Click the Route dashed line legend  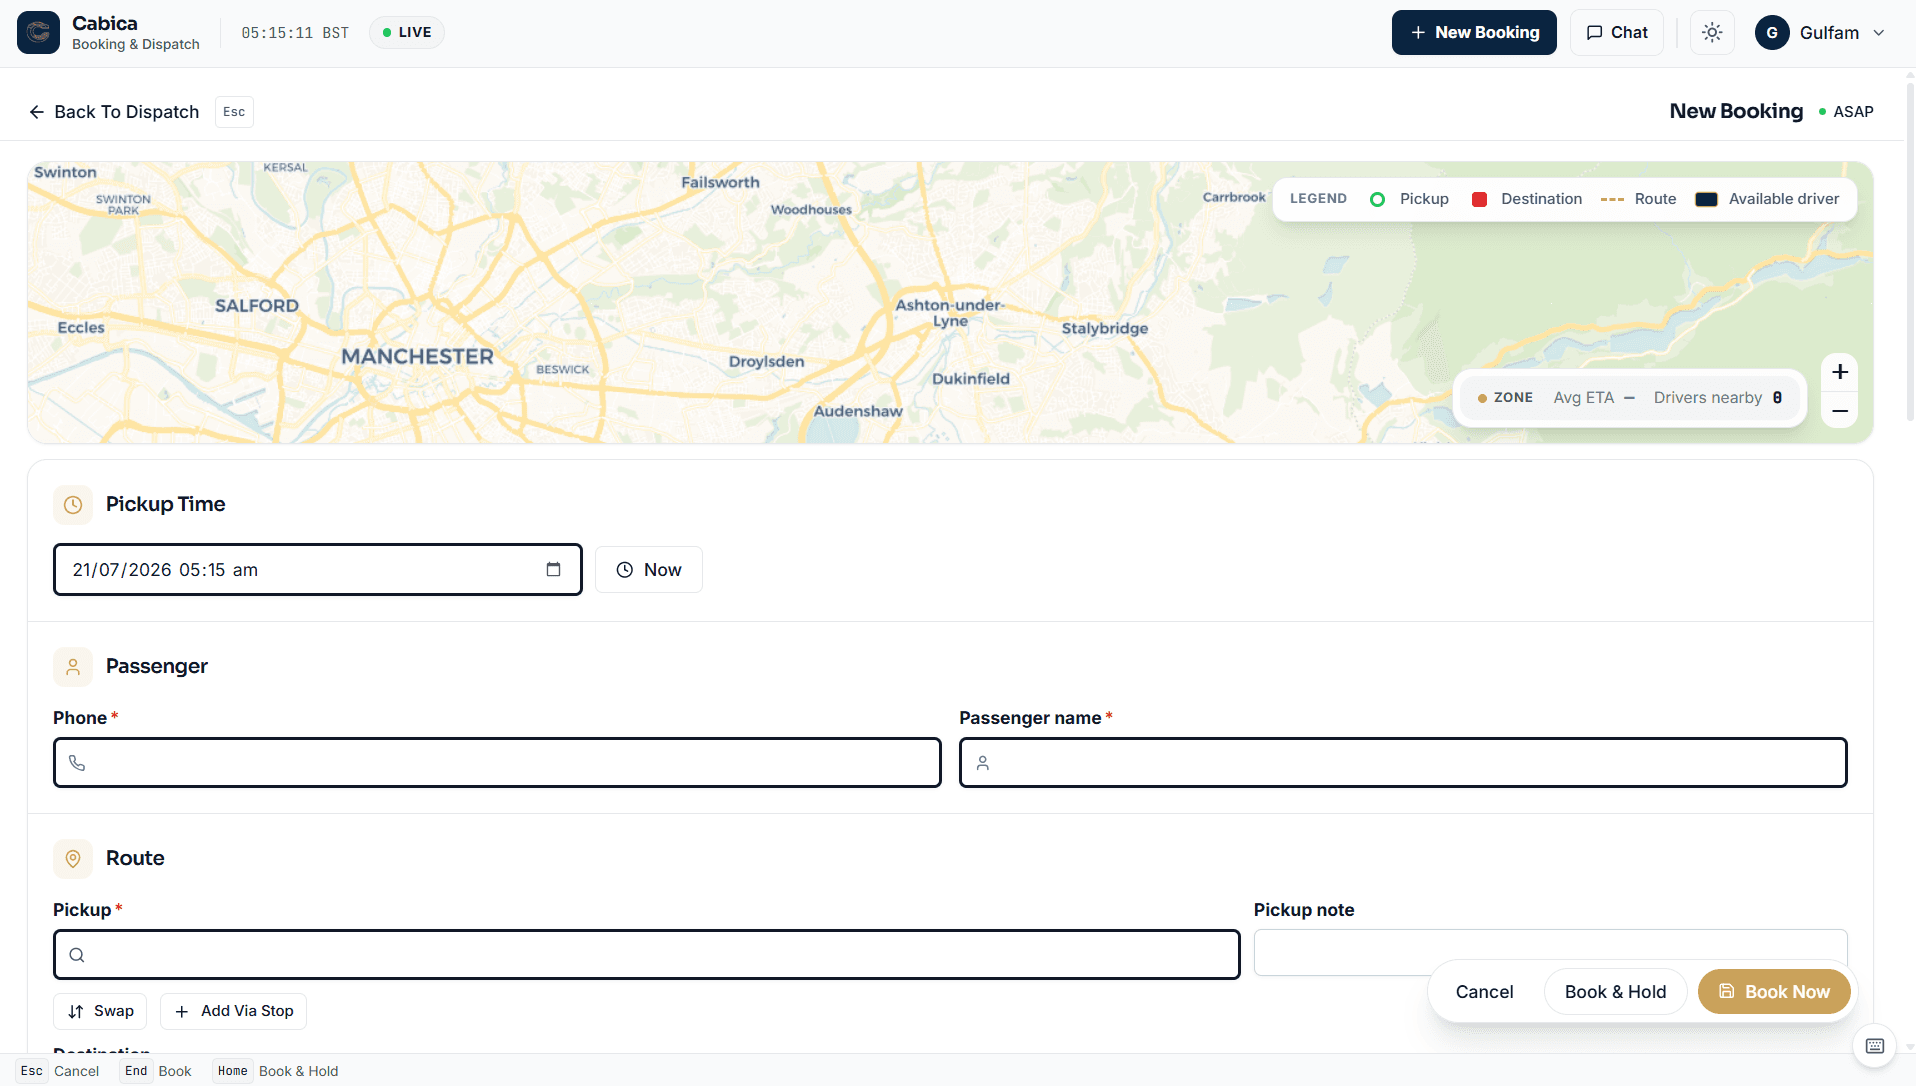point(1612,199)
